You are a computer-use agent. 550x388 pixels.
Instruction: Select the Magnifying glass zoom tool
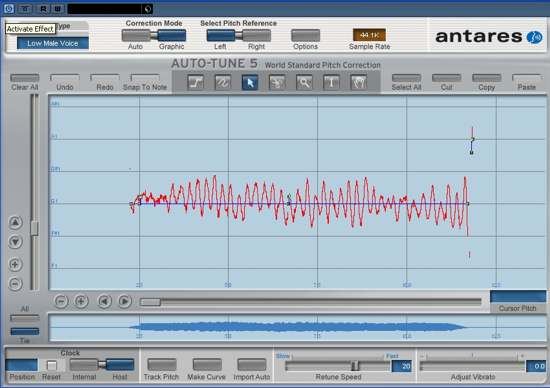(304, 83)
